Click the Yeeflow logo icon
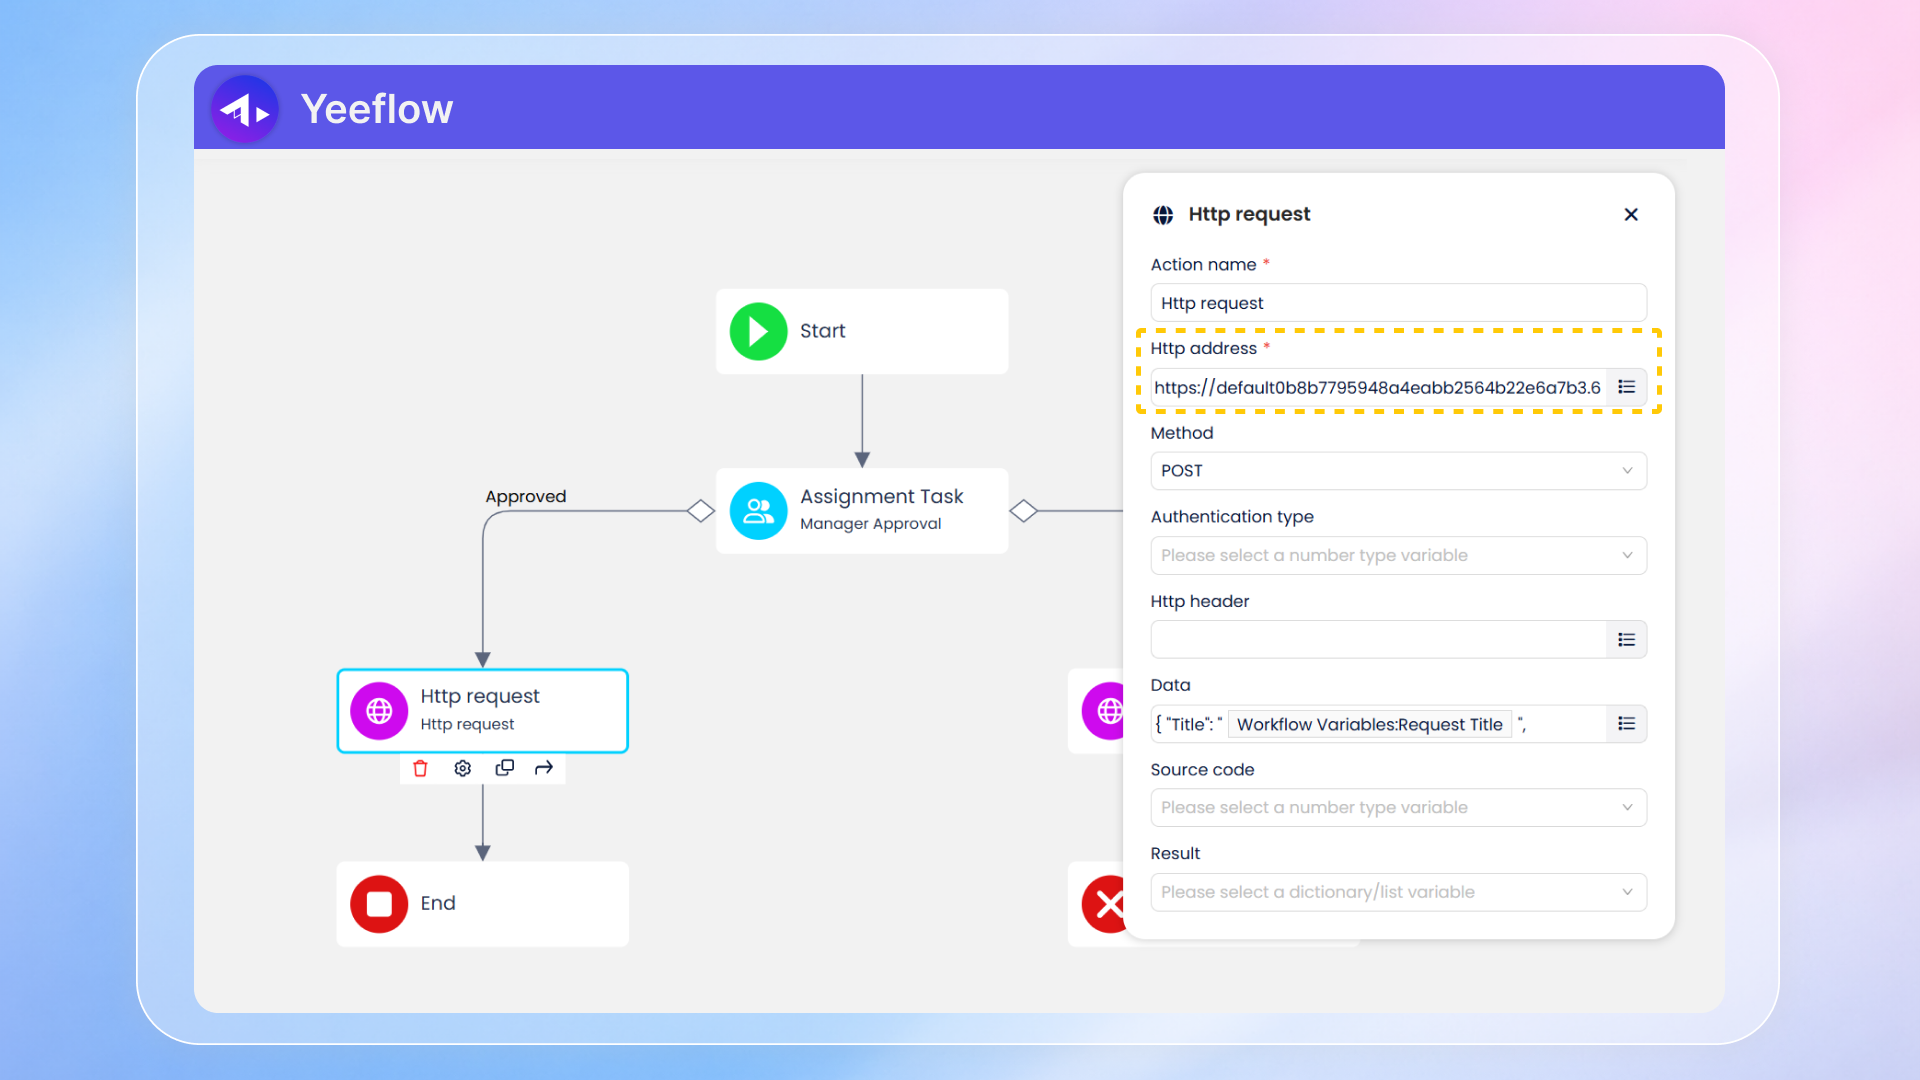The width and height of the screenshot is (1920, 1080). pos(245,109)
